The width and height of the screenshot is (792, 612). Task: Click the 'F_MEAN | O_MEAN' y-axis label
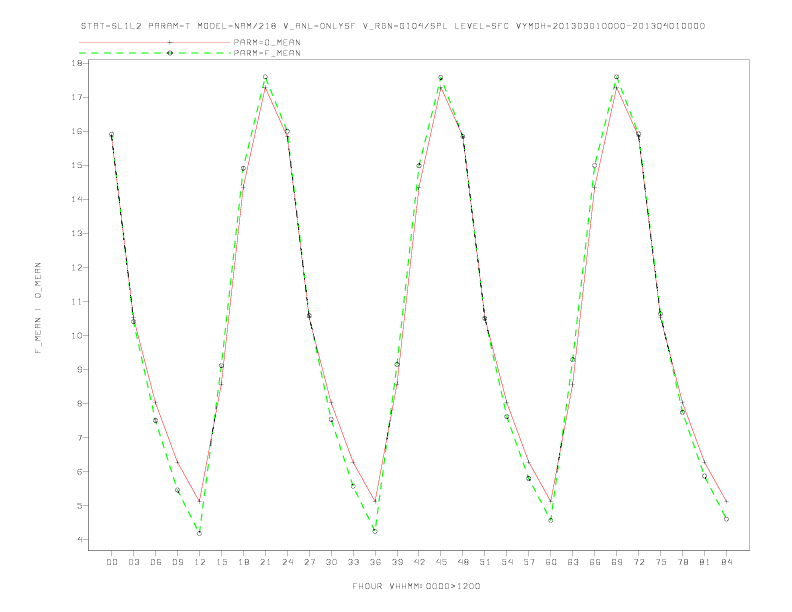point(38,308)
